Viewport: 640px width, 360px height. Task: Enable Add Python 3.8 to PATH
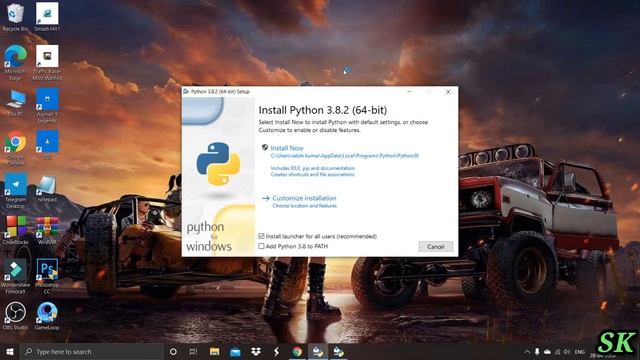point(261,246)
